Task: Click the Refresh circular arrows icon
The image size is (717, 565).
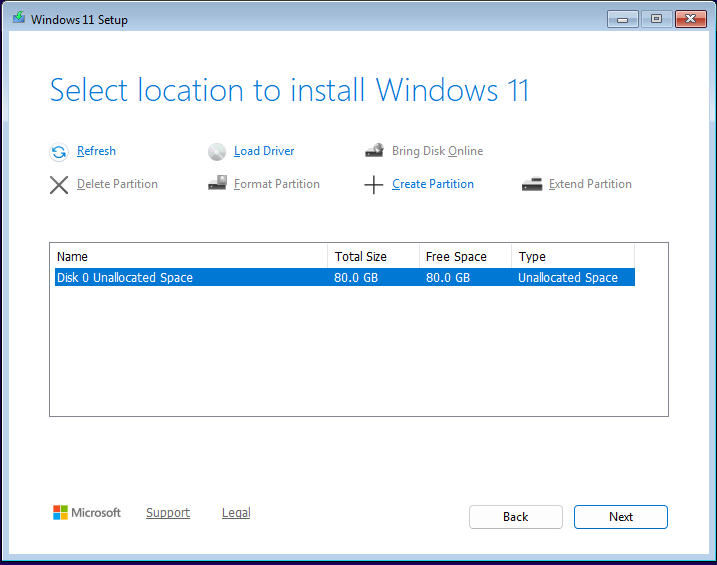Action: (59, 152)
